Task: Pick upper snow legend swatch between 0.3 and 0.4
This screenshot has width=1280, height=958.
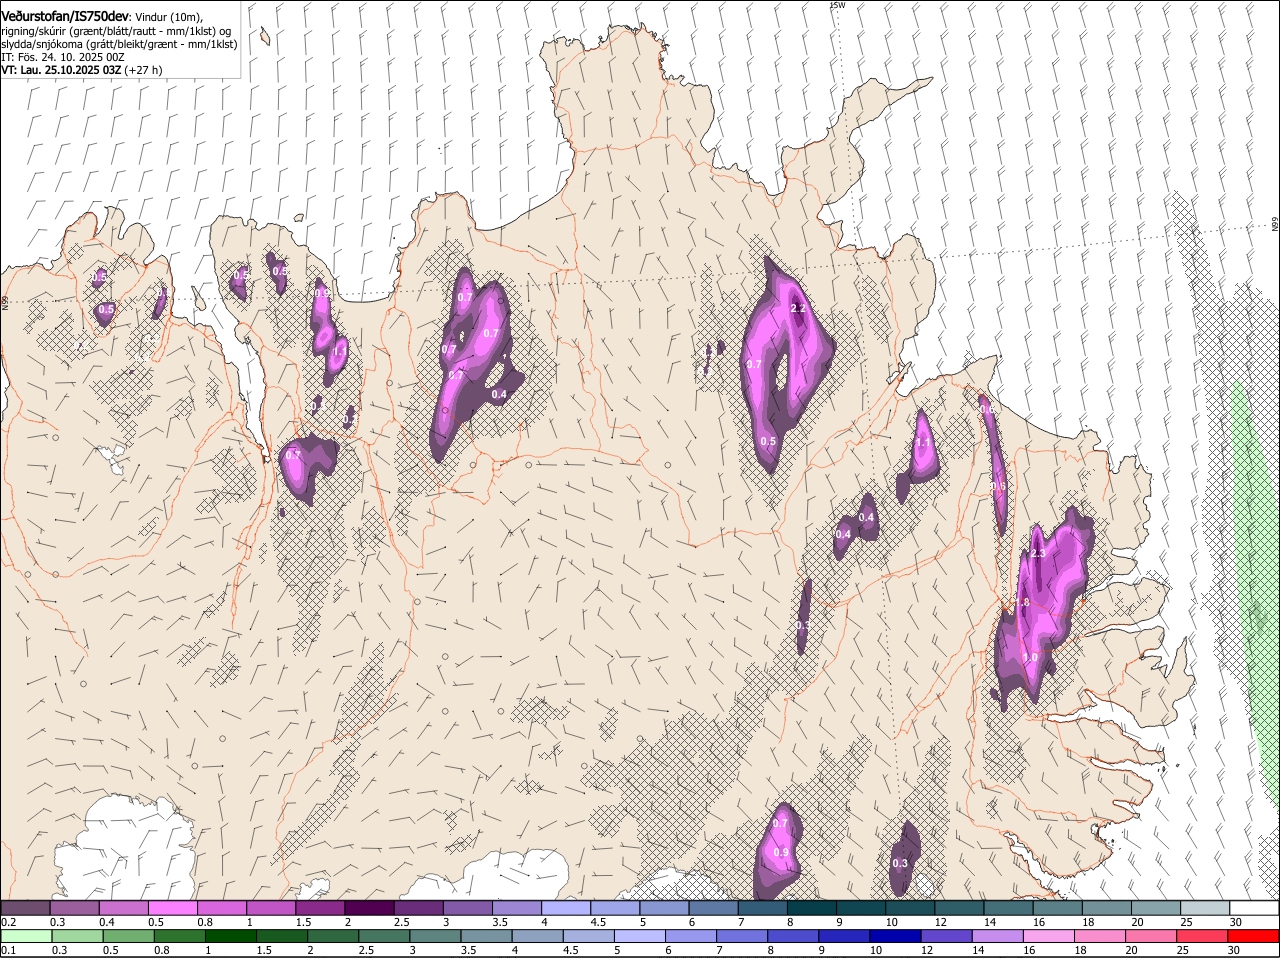Action: pyautogui.click(x=74, y=907)
